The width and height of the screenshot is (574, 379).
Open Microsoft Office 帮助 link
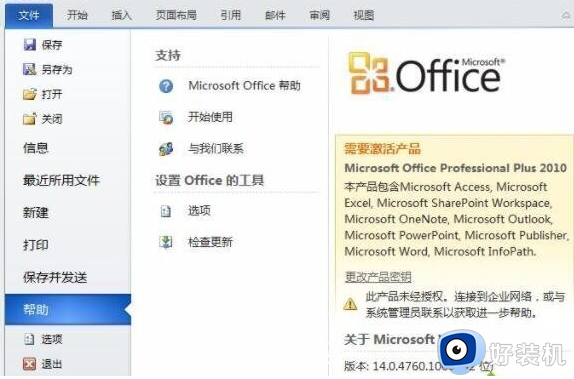click(x=244, y=86)
